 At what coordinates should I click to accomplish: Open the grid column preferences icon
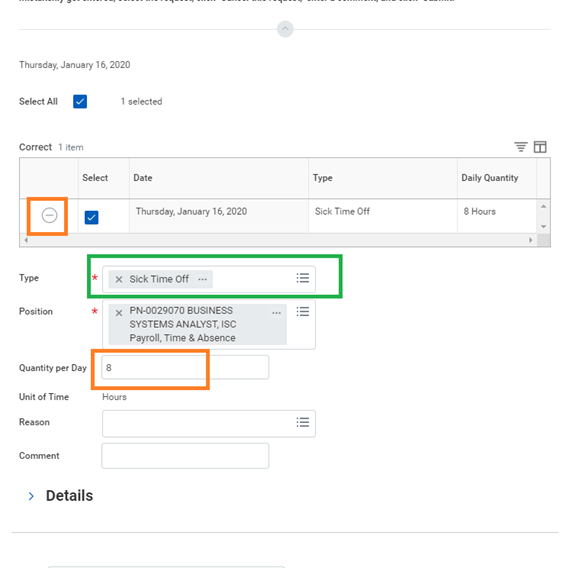click(x=540, y=147)
